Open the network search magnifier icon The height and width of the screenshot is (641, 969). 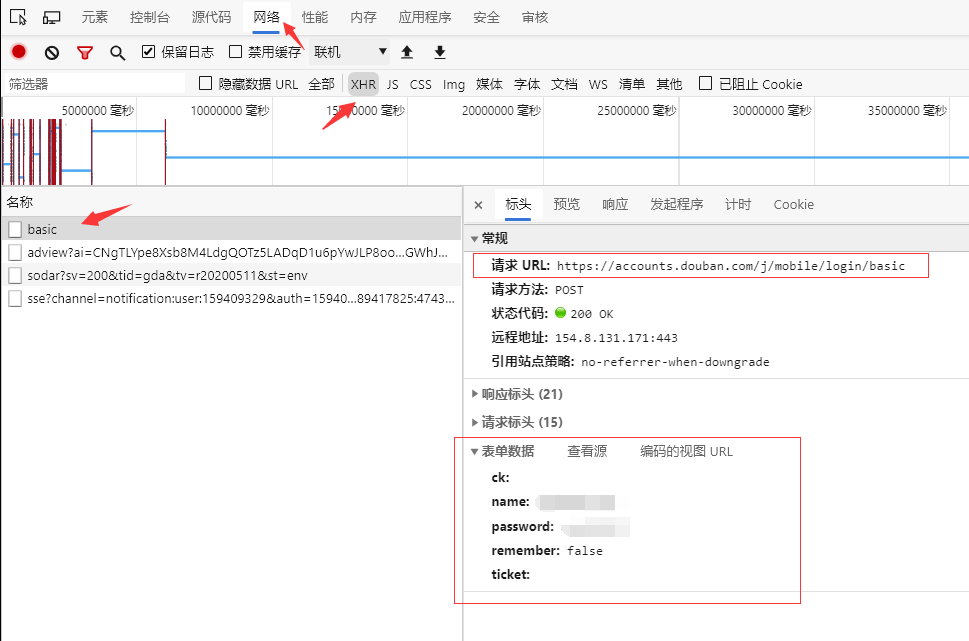point(117,53)
